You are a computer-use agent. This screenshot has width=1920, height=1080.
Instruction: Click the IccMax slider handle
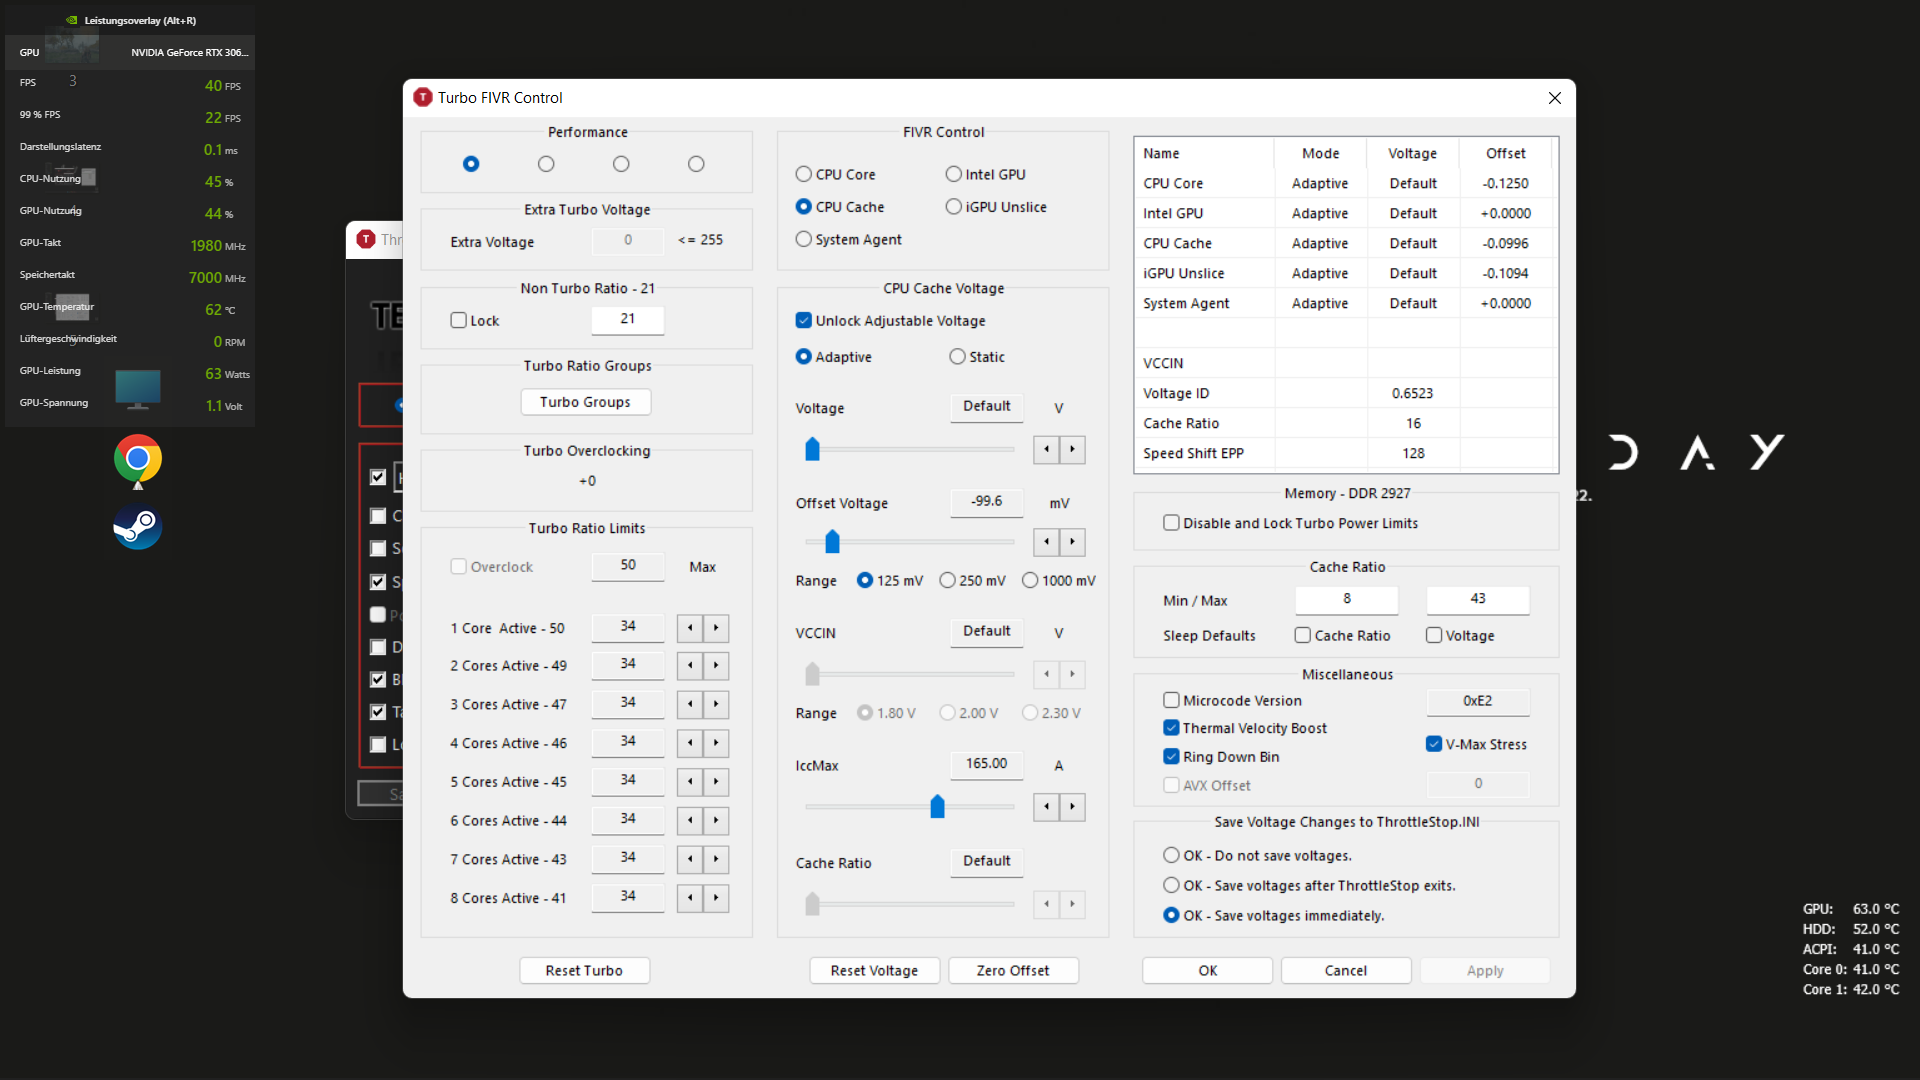(x=937, y=806)
